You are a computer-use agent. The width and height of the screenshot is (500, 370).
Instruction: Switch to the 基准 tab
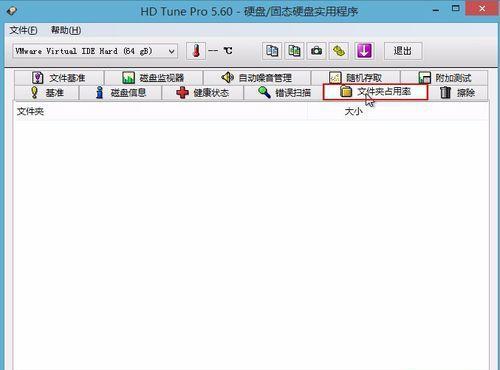[x=47, y=92]
